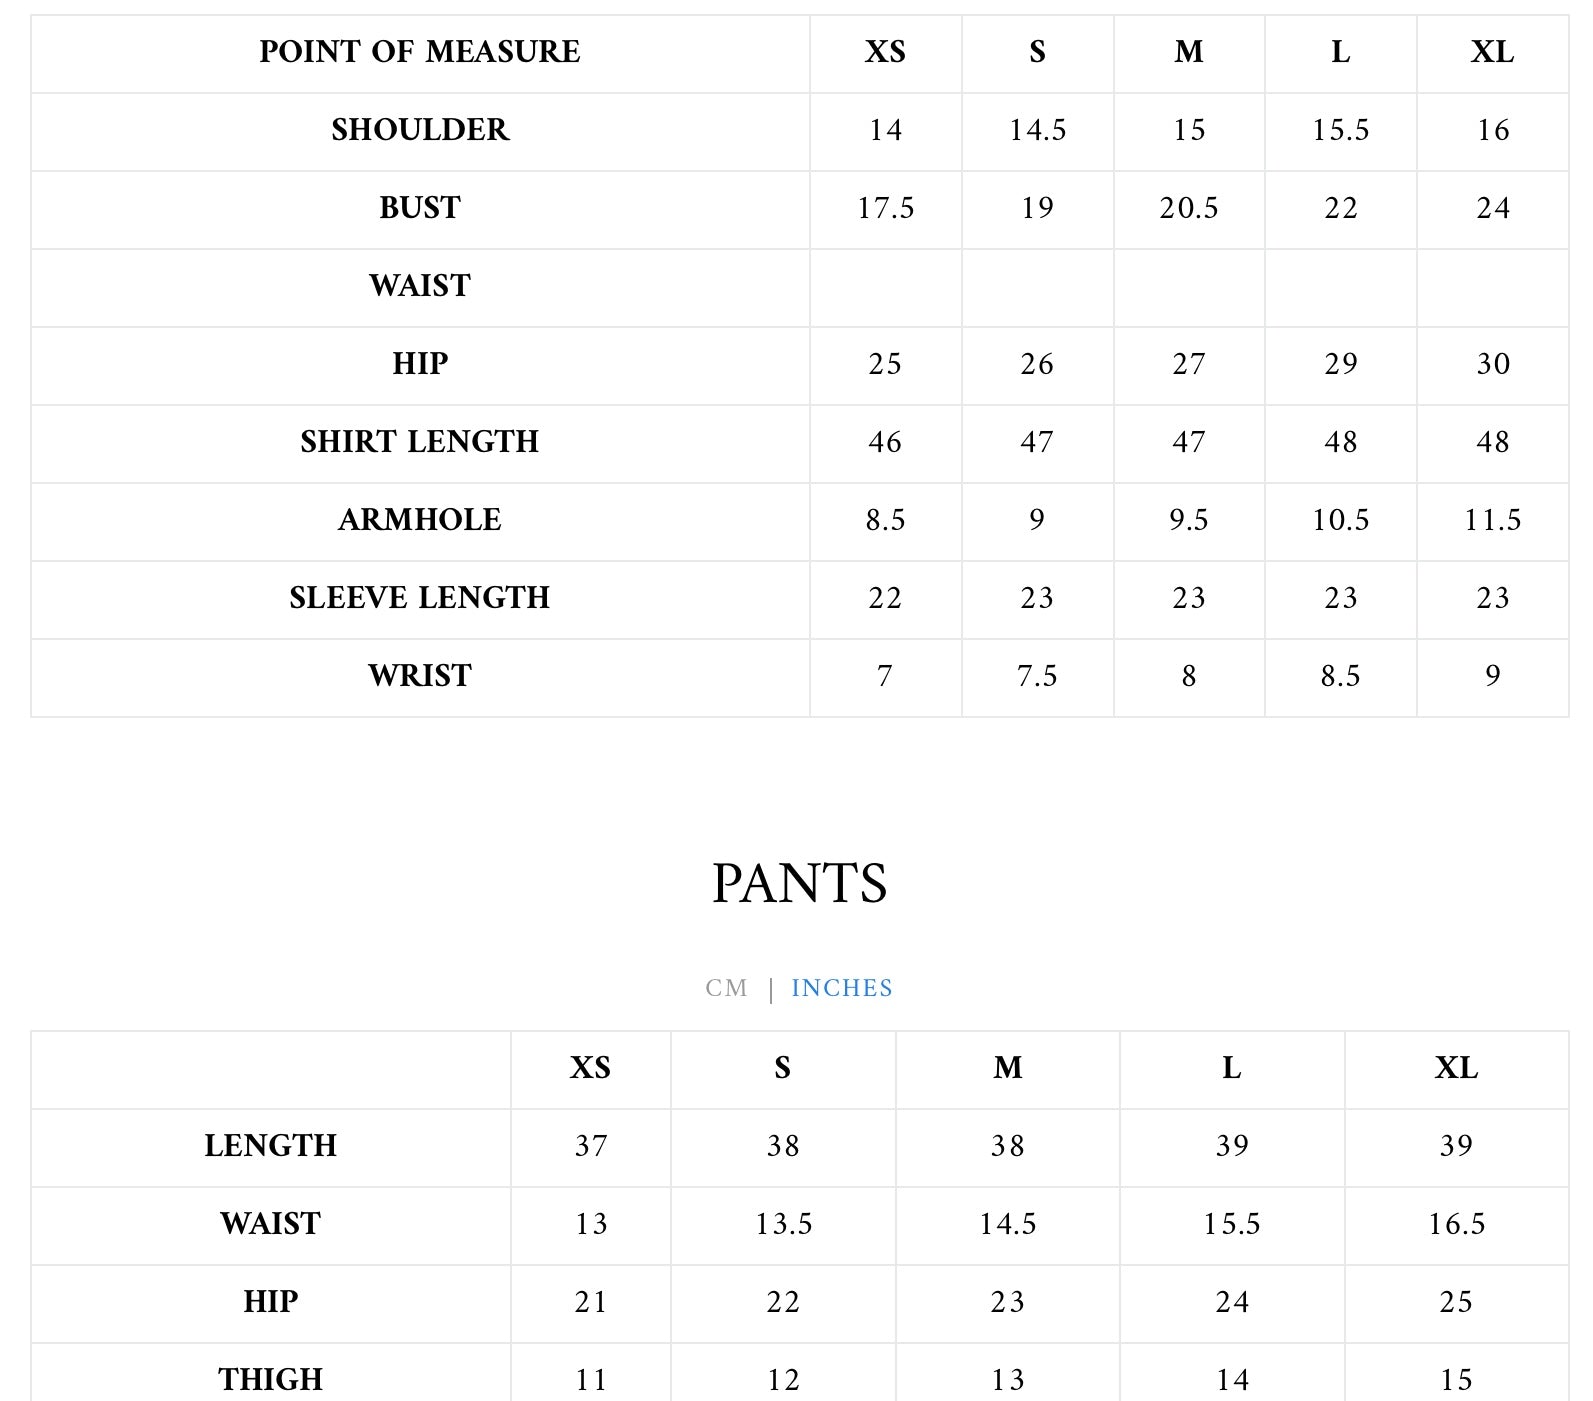
Task: Click the 16.5 waist value in pants table
Action: coord(1456,1224)
